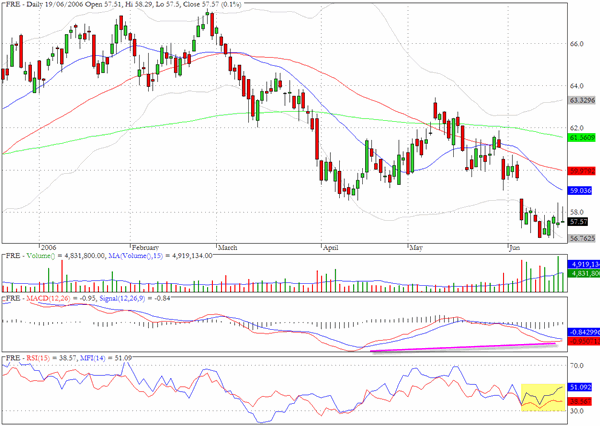Select the blue -0.842996 signal value tag
Viewport: 600px width, 426px height.
(584, 332)
